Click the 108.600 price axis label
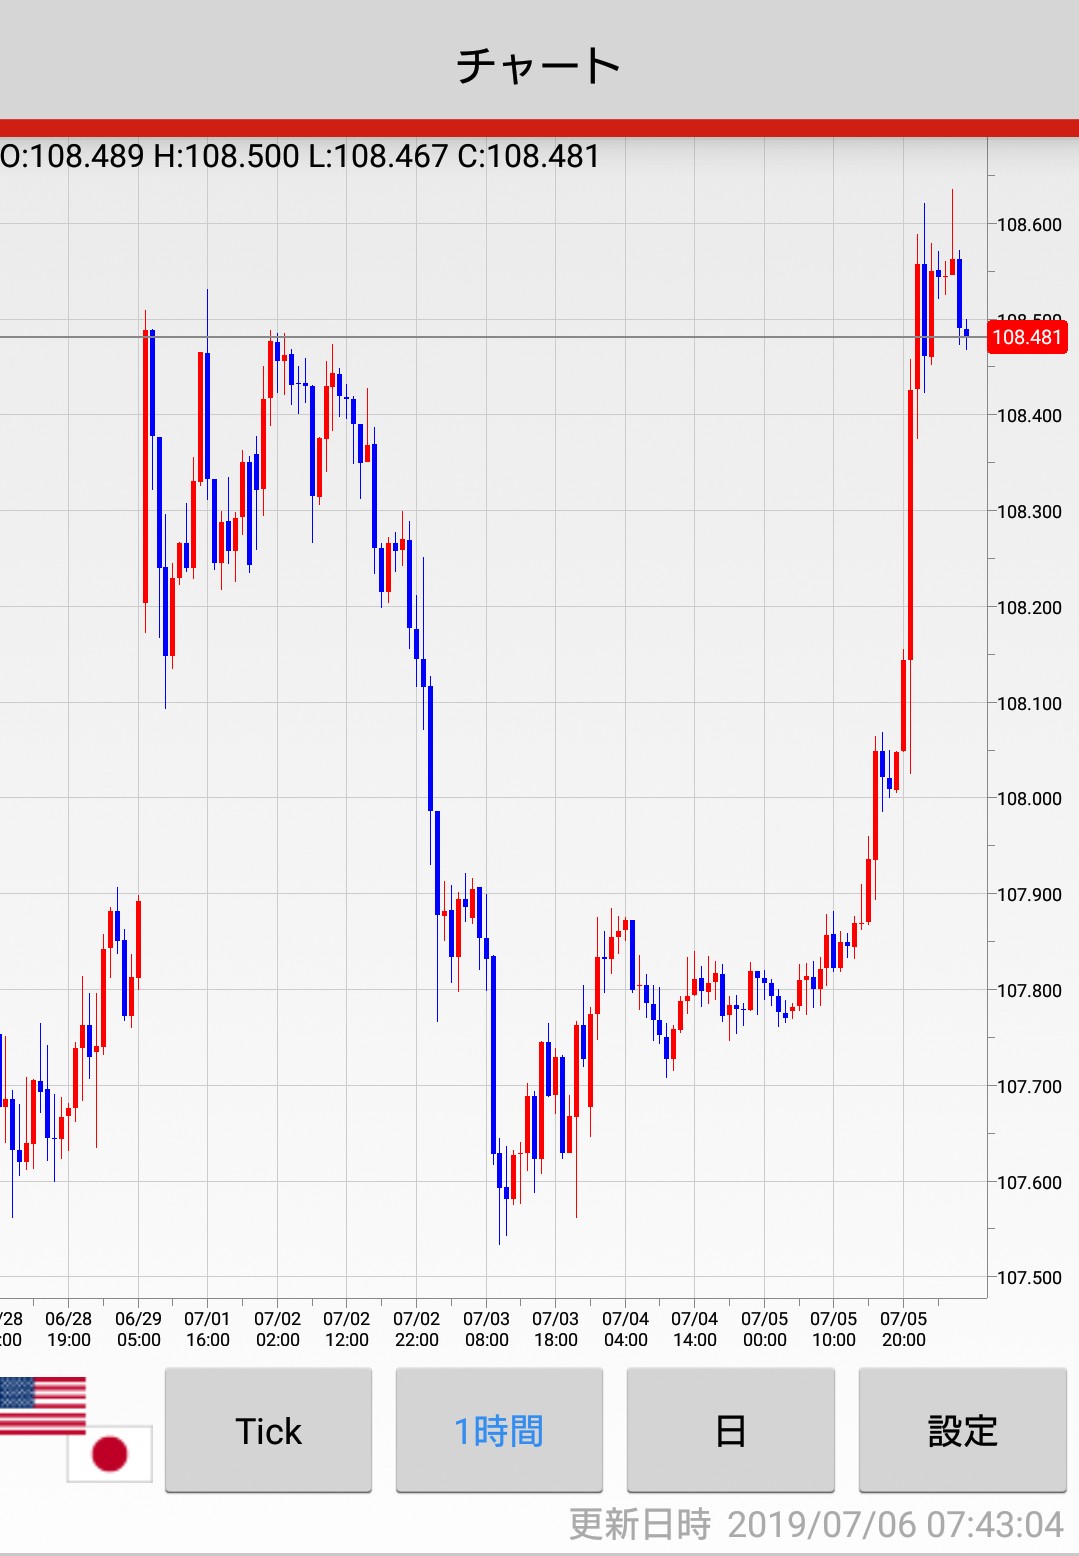The width and height of the screenshot is (1079, 1556). point(1029,225)
